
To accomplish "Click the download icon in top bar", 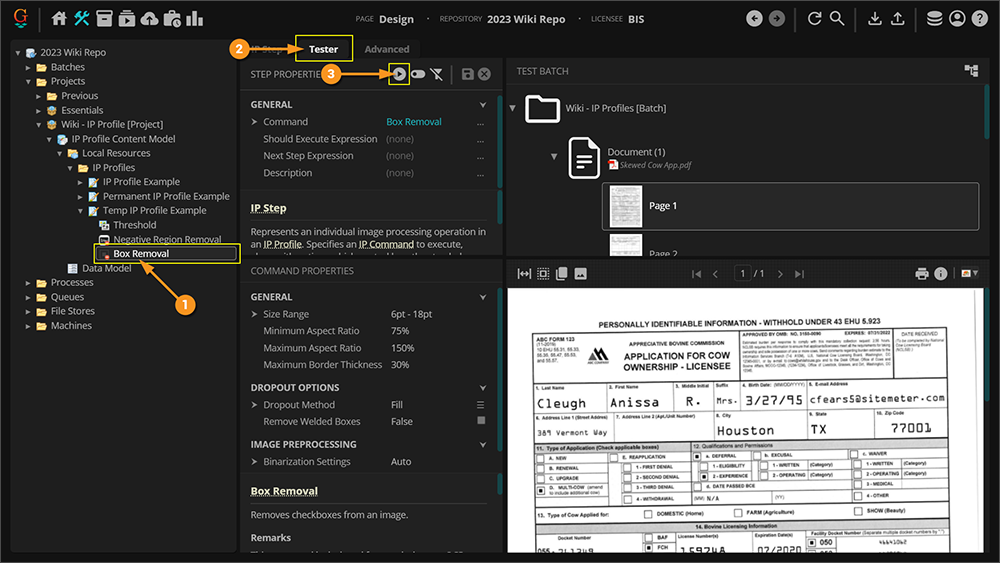I will (875, 18).
